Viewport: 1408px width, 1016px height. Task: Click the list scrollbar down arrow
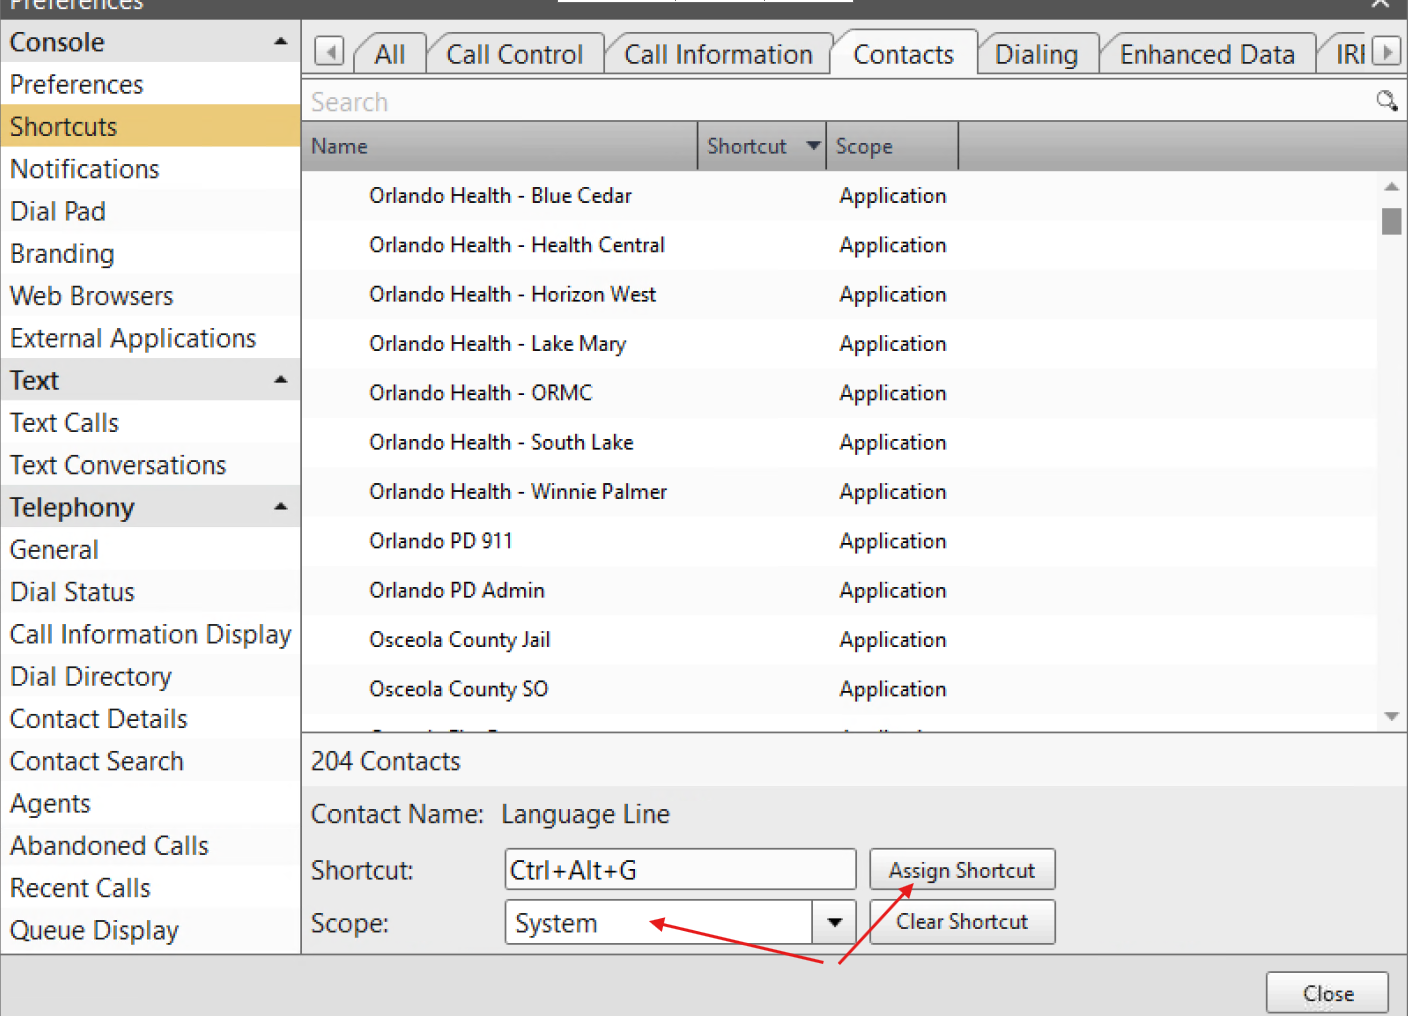[x=1391, y=716]
